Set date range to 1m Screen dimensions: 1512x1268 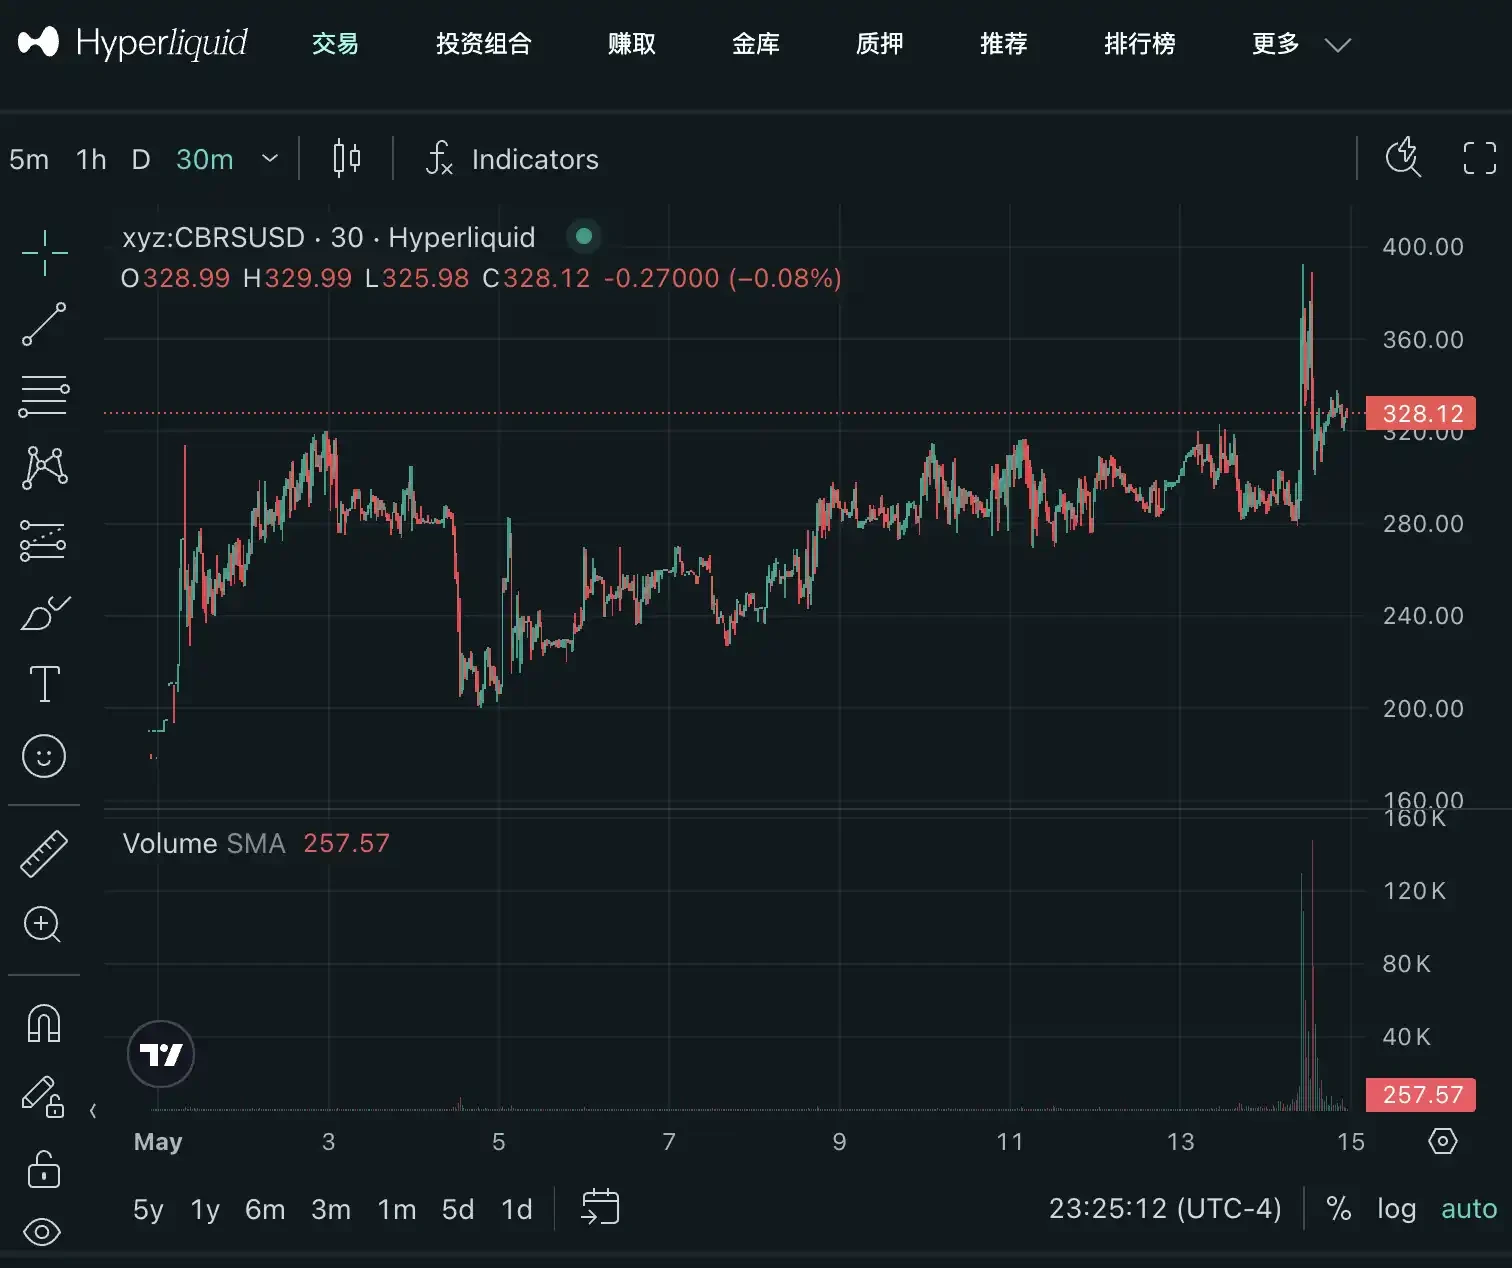click(397, 1209)
